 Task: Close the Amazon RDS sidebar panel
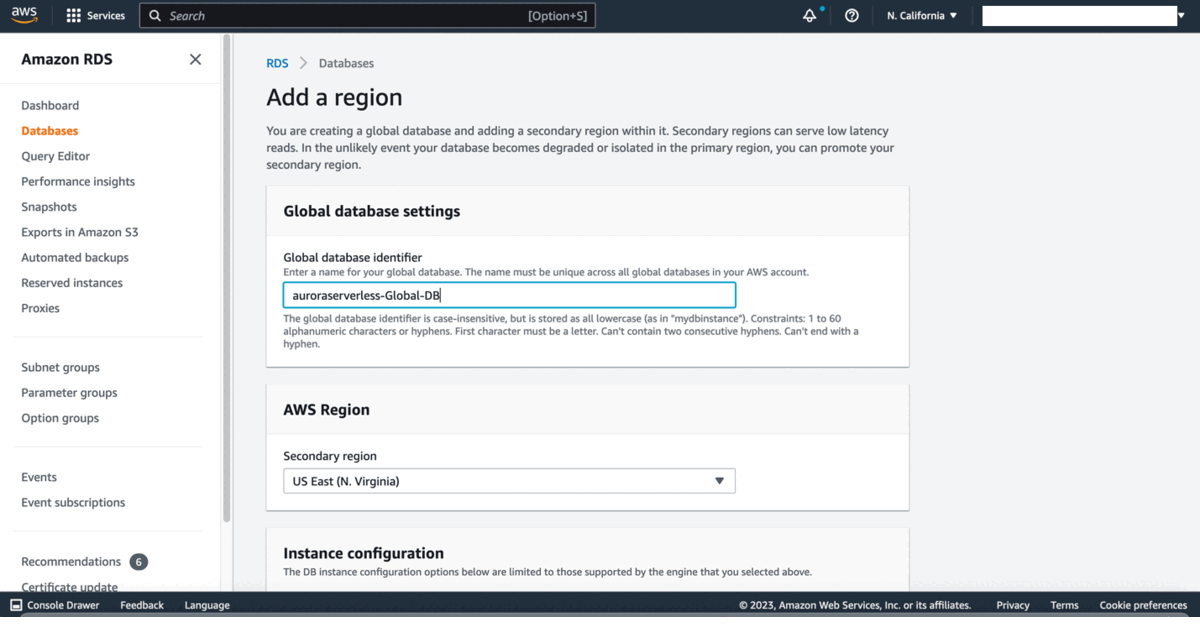point(195,59)
